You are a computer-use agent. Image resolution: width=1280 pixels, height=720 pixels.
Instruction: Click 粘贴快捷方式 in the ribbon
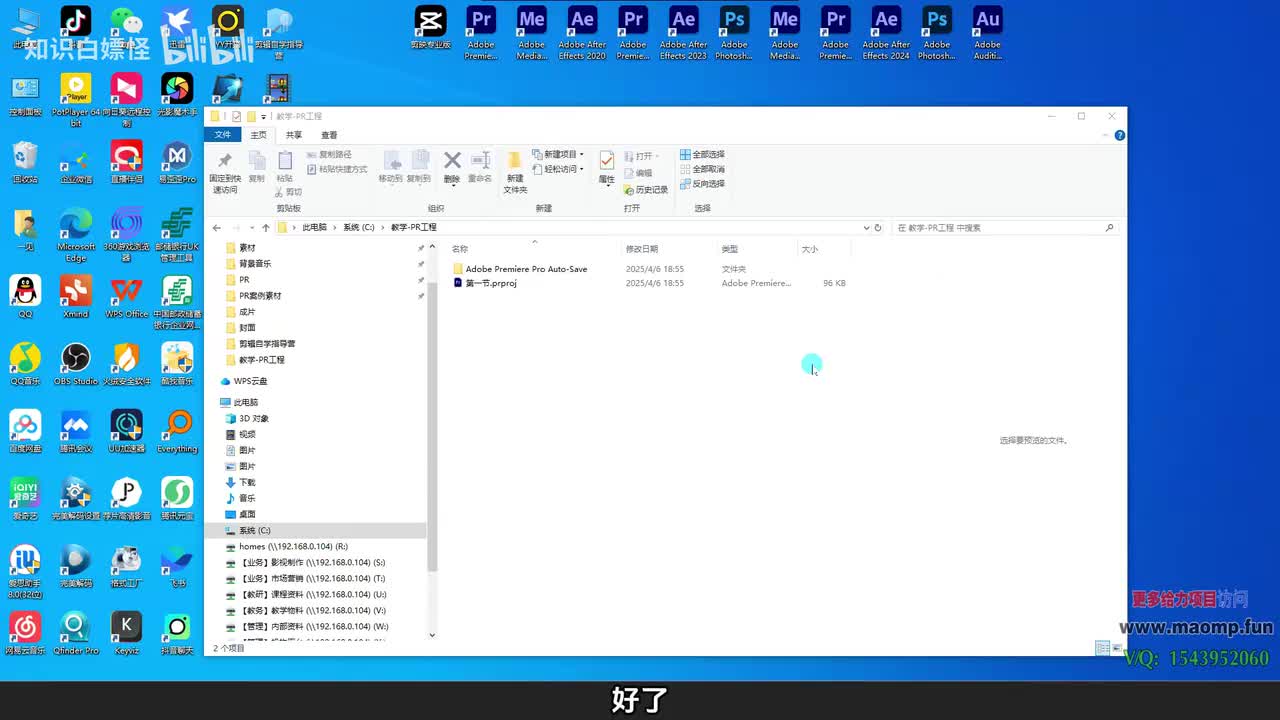(x=337, y=169)
